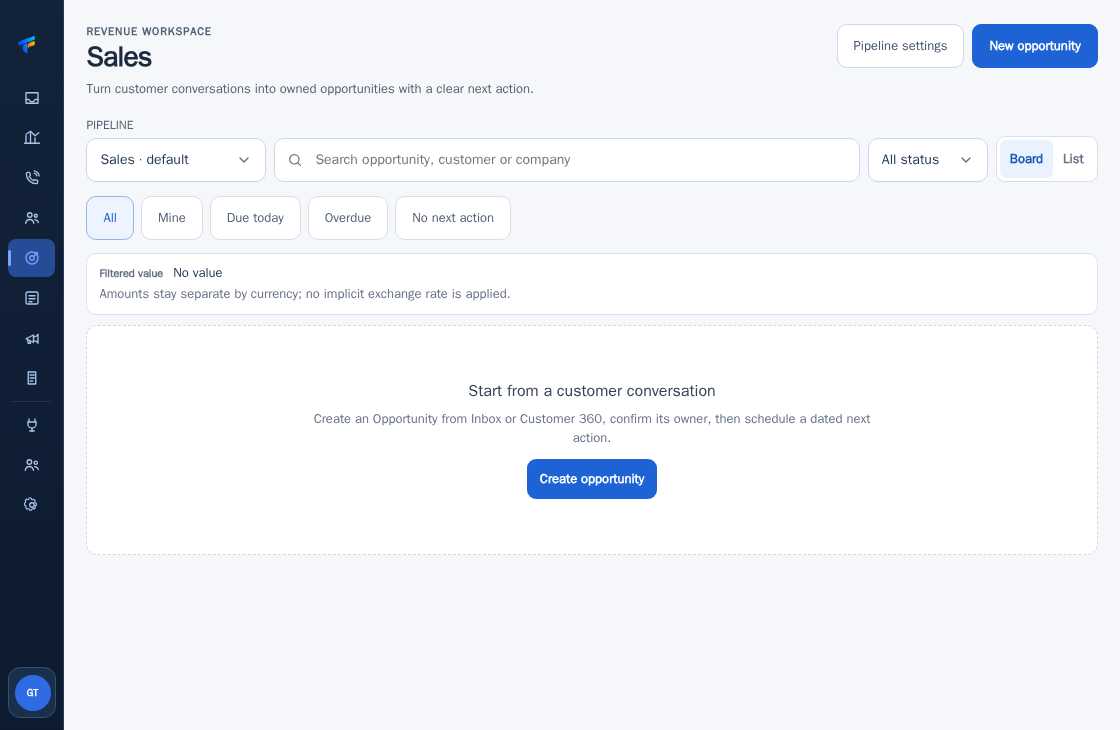1120x730 pixels.
Task: Open the plug integrations icon in sidebar
Action: click(x=31, y=425)
